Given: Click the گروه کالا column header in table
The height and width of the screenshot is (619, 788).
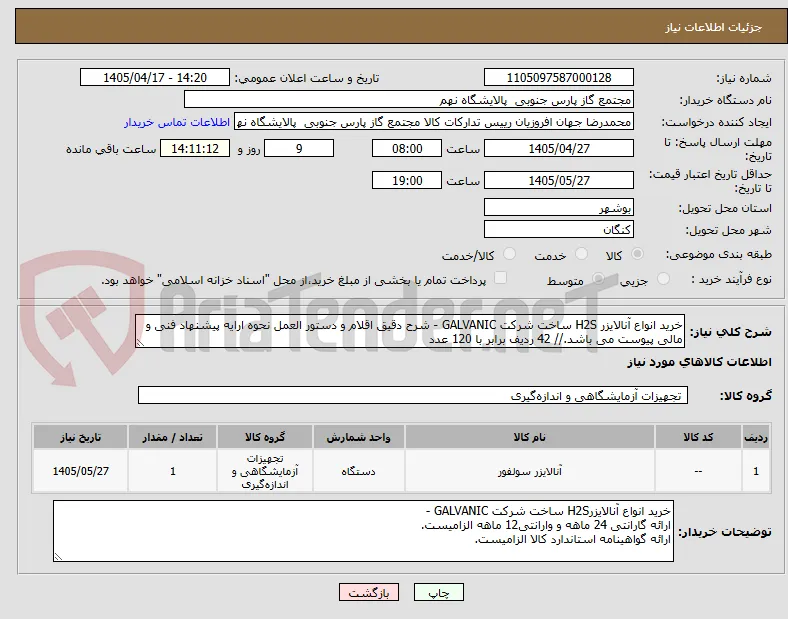Looking at the screenshot, I should pos(265,437).
